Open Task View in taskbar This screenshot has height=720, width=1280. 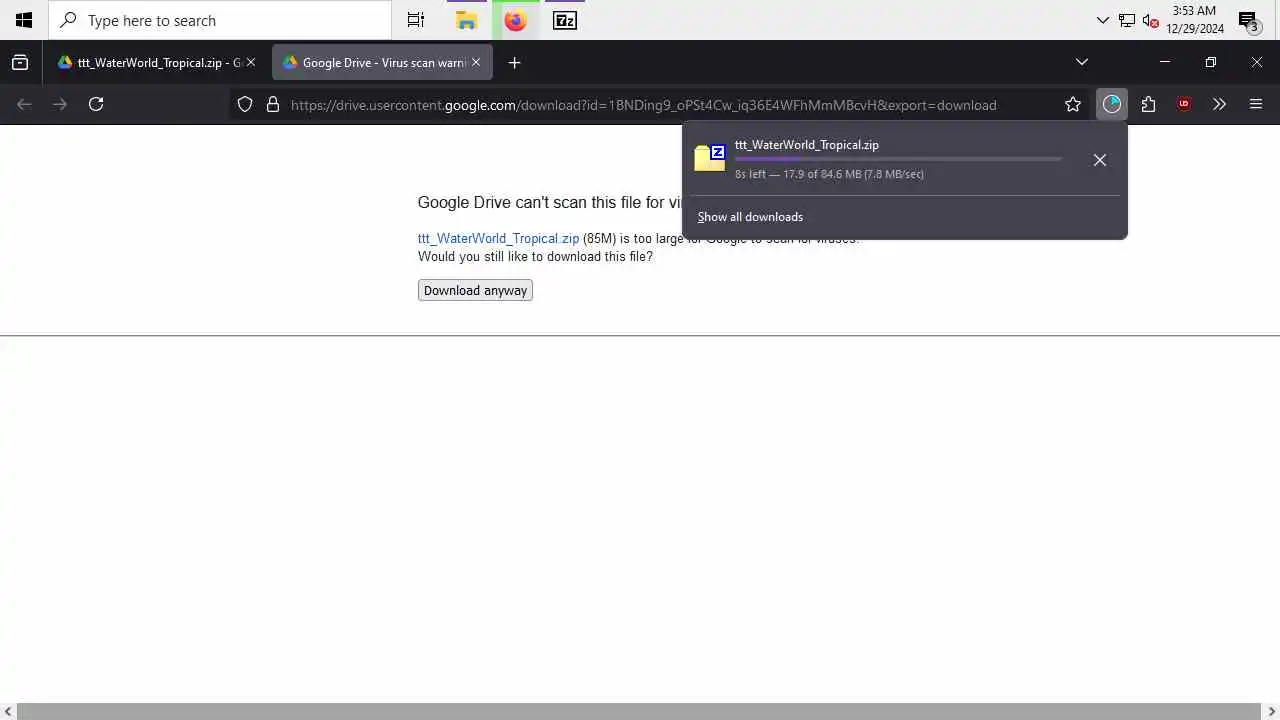pyautogui.click(x=416, y=20)
